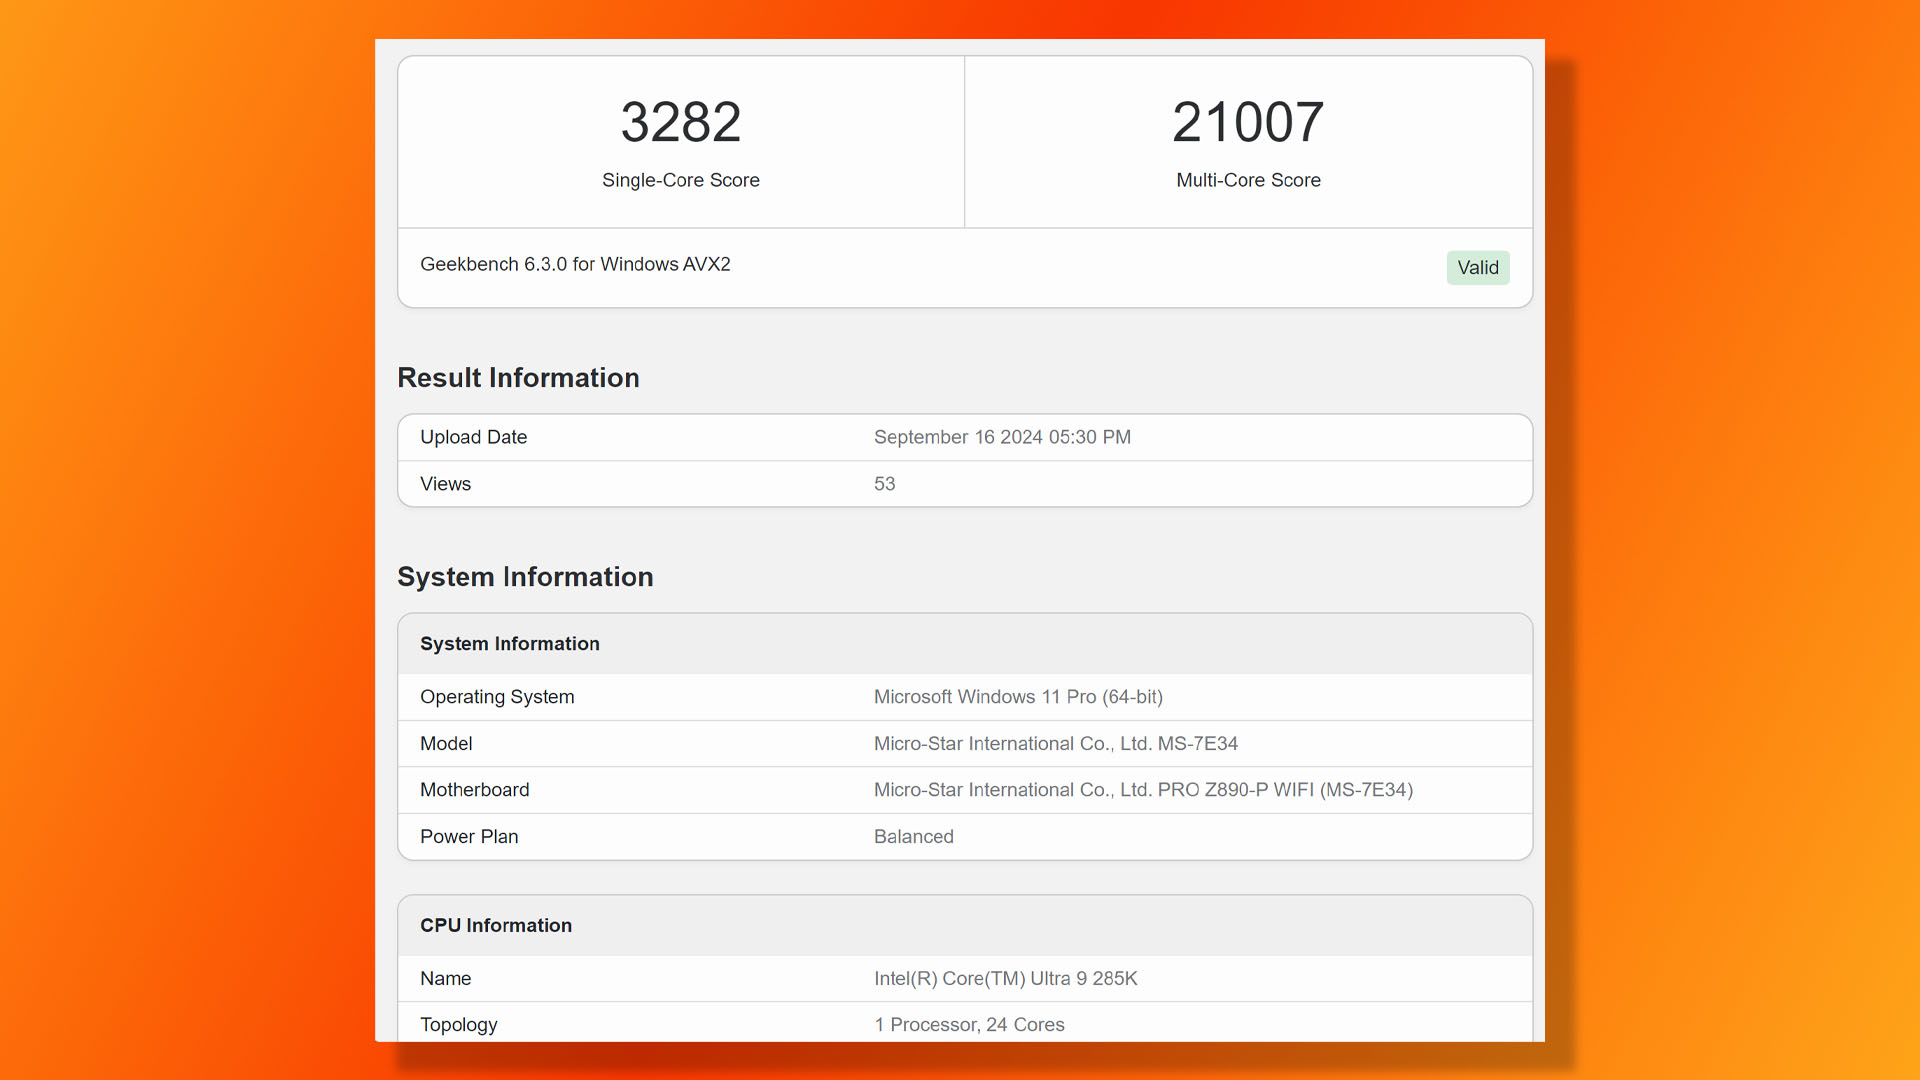Click the Power Plan label
This screenshot has height=1080, width=1920.
point(469,837)
